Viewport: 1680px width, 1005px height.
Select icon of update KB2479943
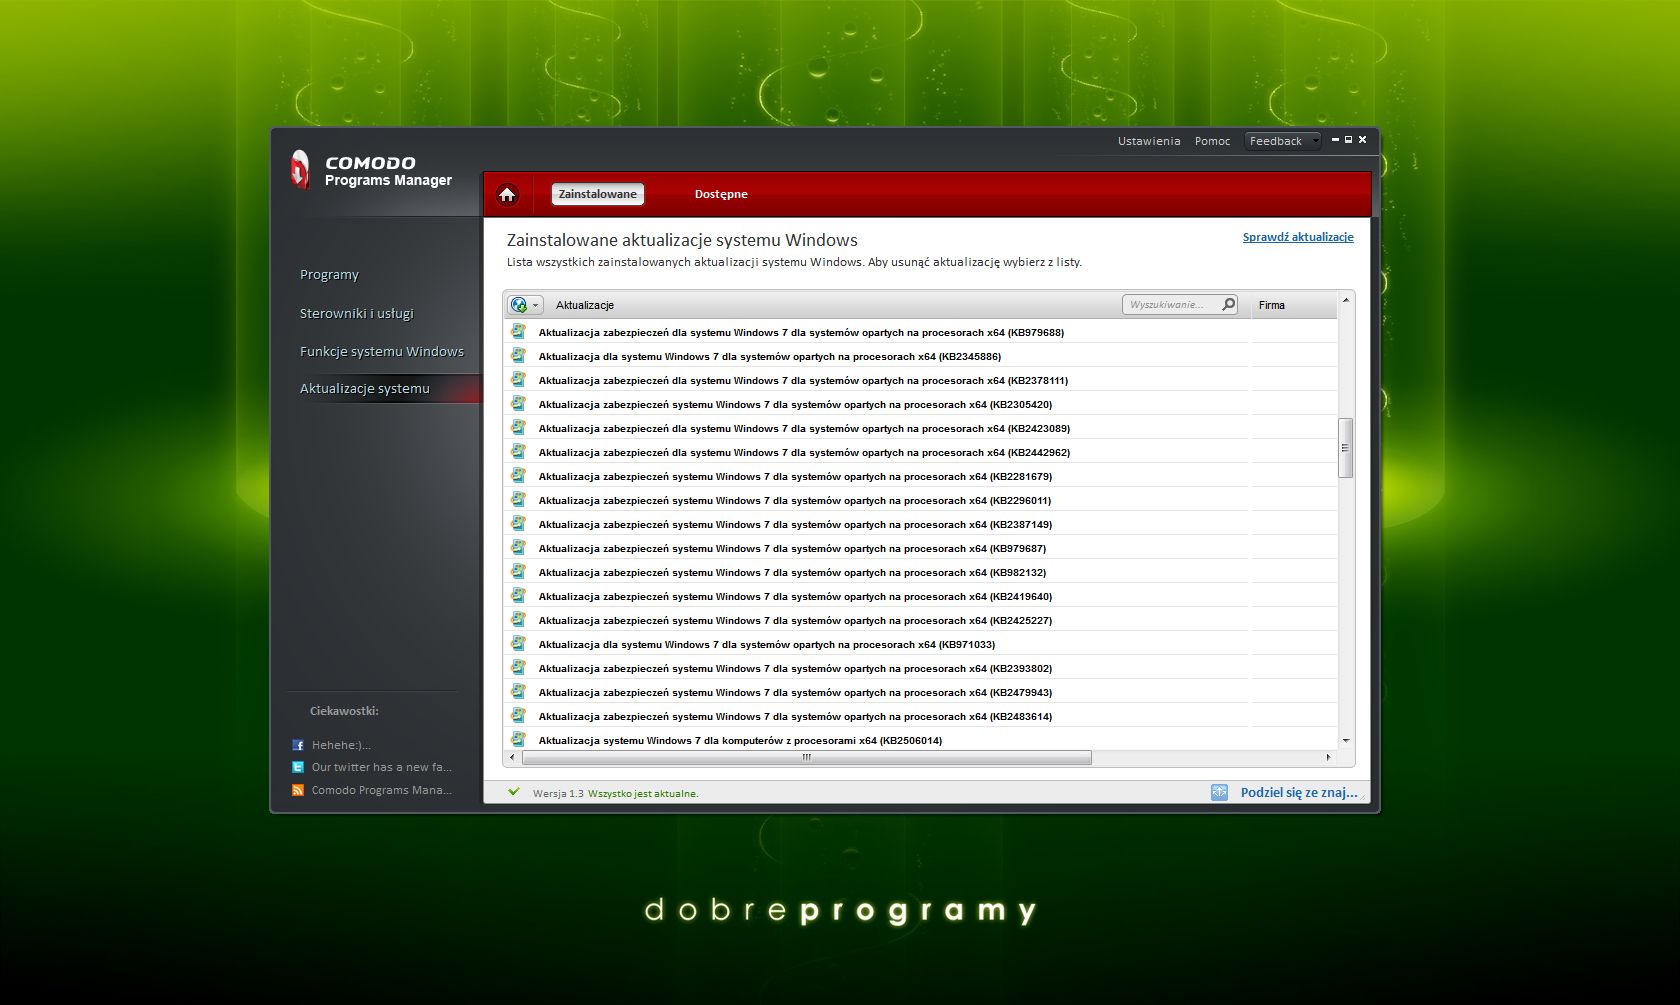coord(518,691)
